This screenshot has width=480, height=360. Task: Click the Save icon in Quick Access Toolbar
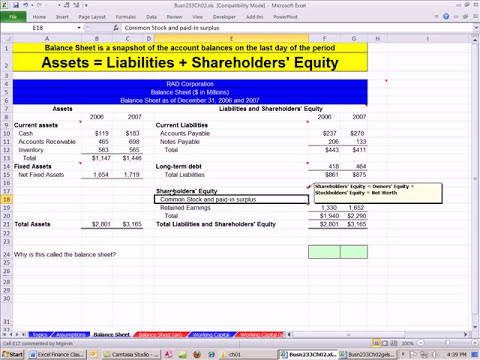(x=16, y=5)
